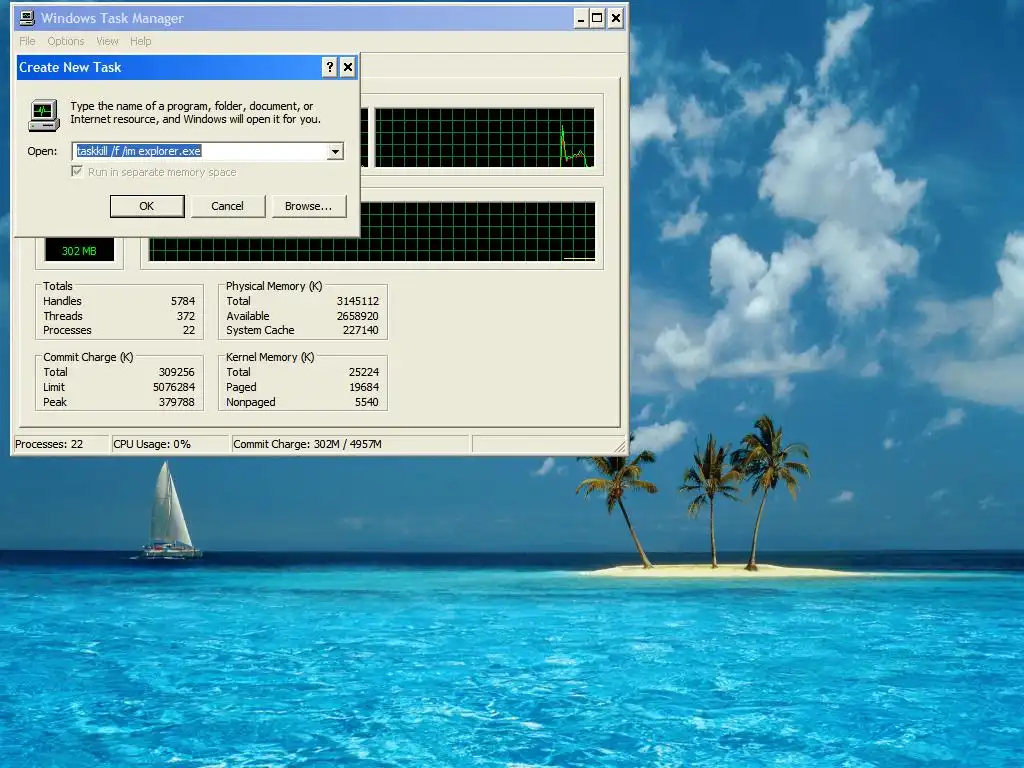Screen dimensions: 1024x768
Task: Expand the Open combo box dropdown arrow
Action: coord(335,152)
